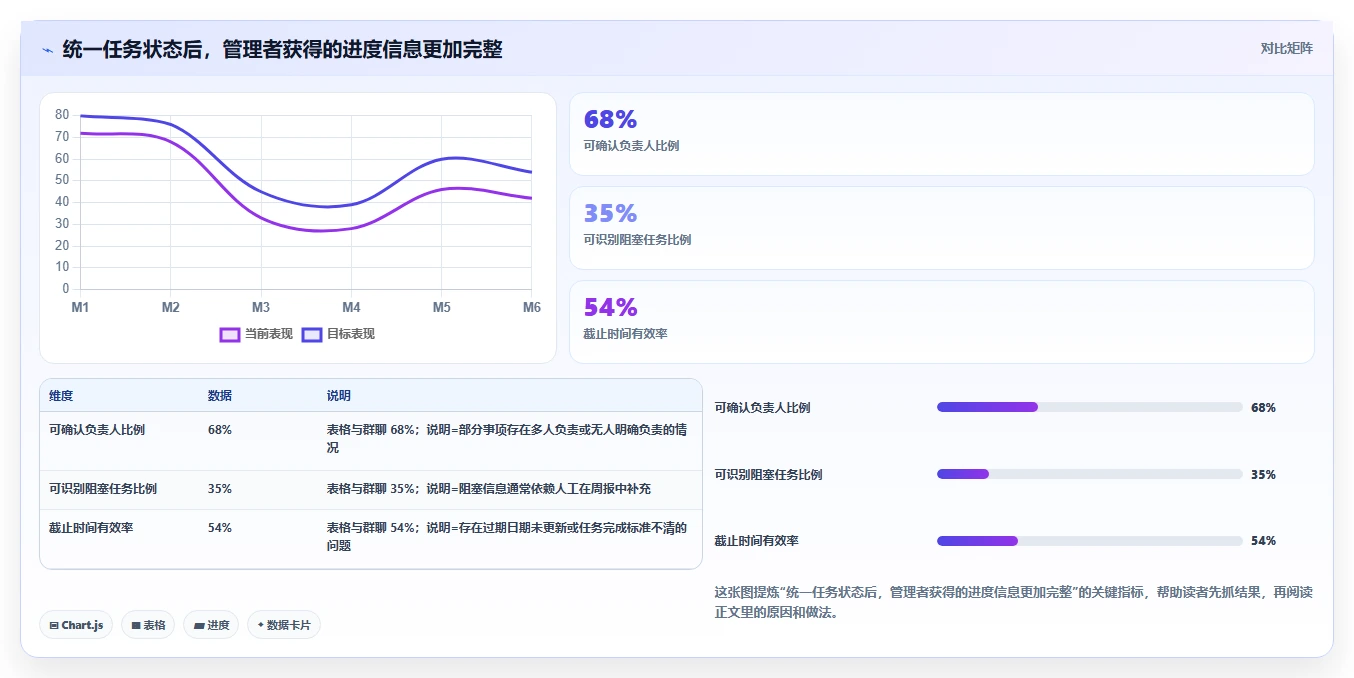Click the sparkle icon in 数据卡片 chip
Viewport: 1354px width, 678px height.
[261, 625]
